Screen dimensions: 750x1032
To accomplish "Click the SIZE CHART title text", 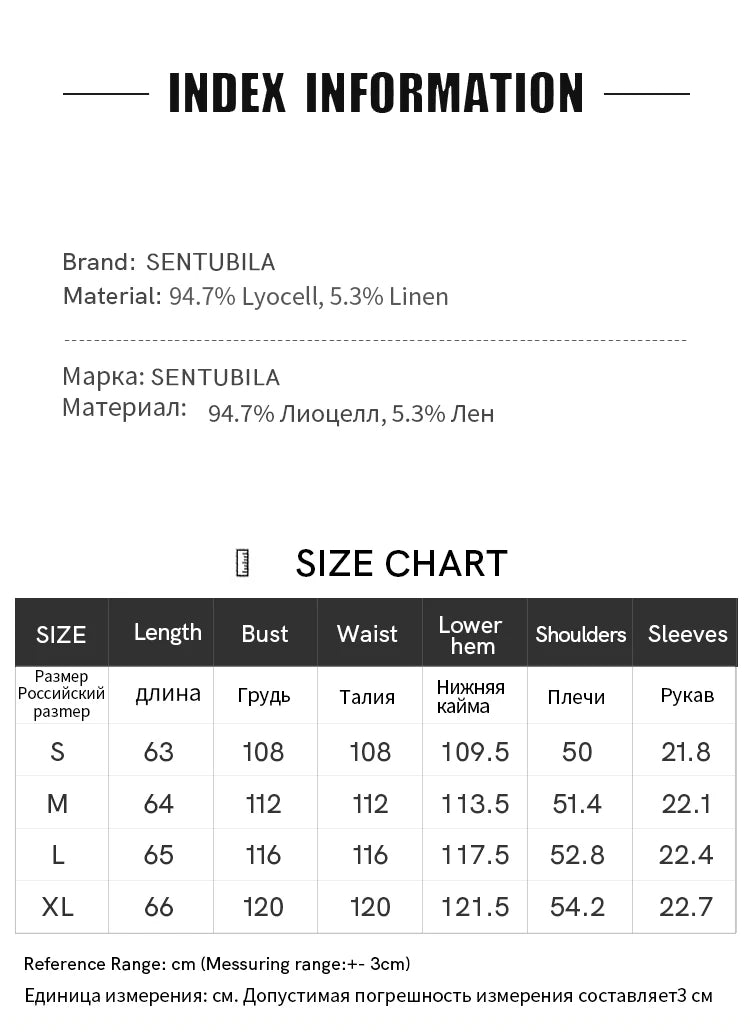I will coord(401,564).
